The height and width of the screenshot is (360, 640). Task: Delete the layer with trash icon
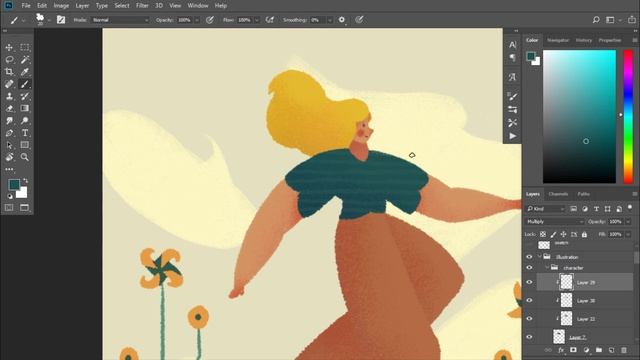tap(624, 350)
